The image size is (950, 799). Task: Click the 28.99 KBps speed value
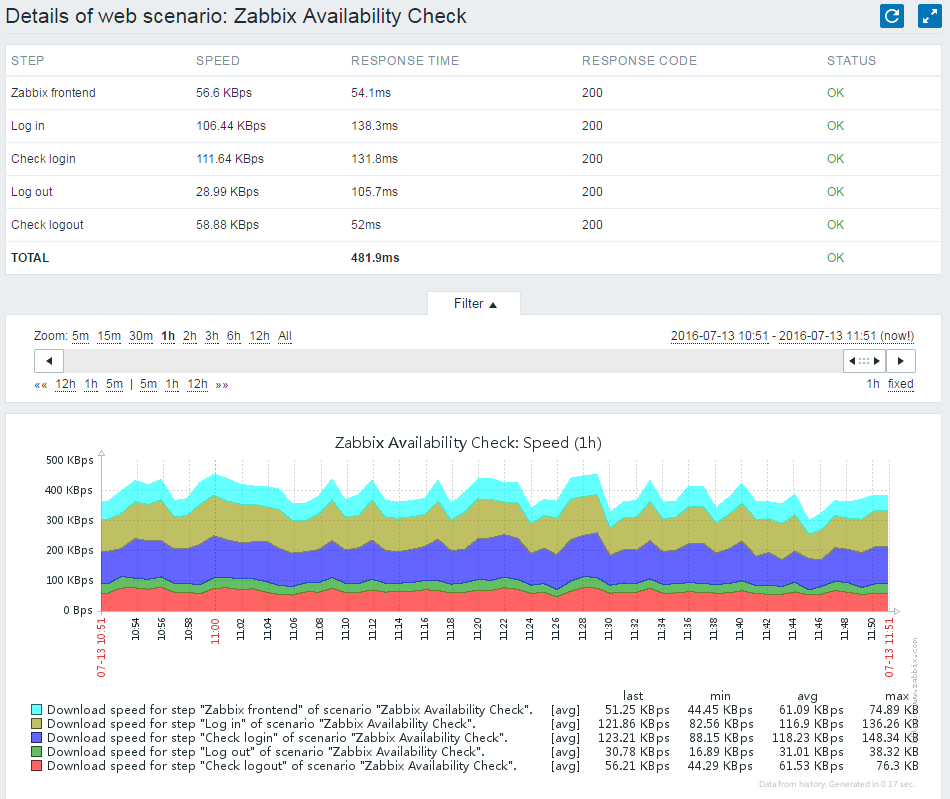tap(227, 191)
